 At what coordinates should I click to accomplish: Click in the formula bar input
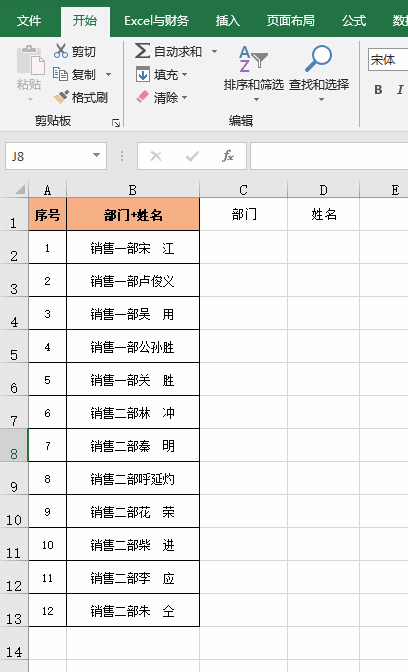coord(329,156)
